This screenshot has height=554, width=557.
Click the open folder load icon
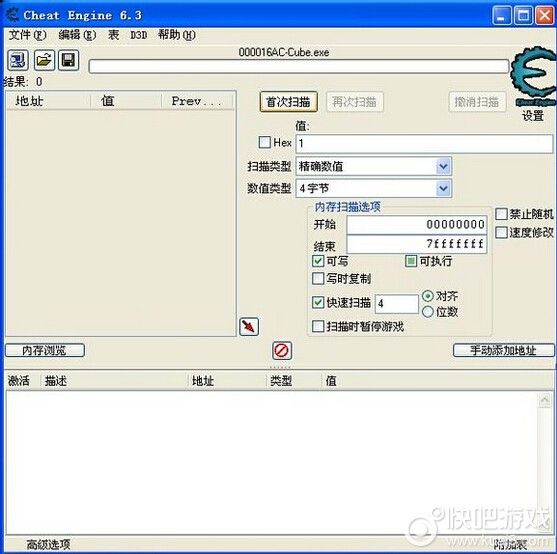(x=44, y=60)
